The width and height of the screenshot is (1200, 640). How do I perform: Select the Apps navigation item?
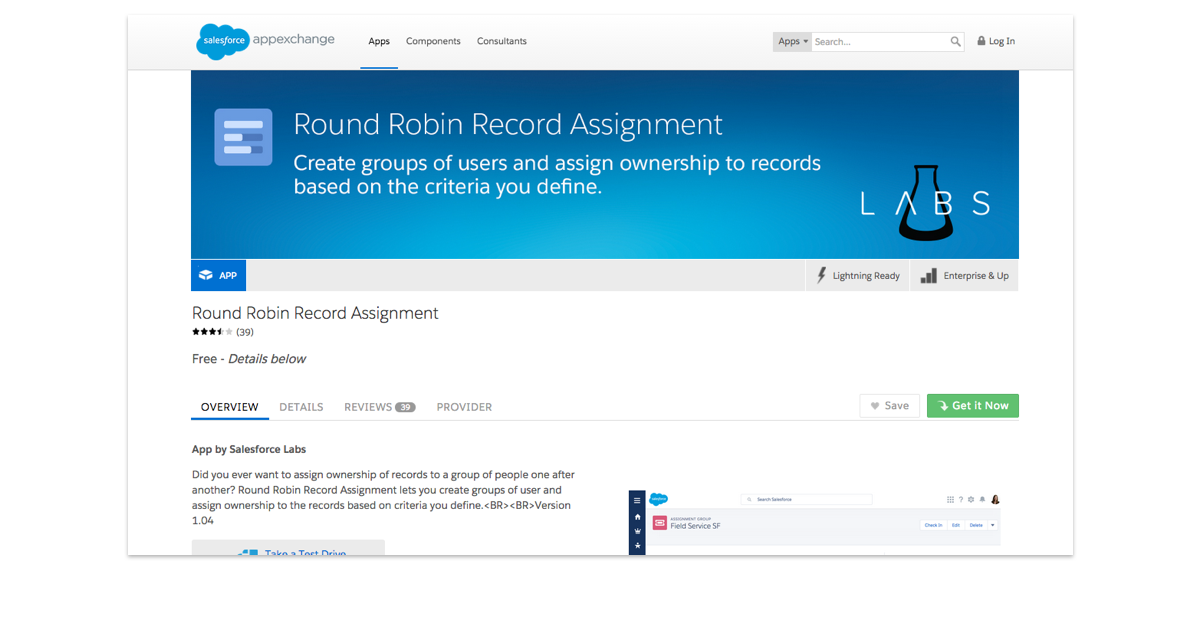click(379, 42)
